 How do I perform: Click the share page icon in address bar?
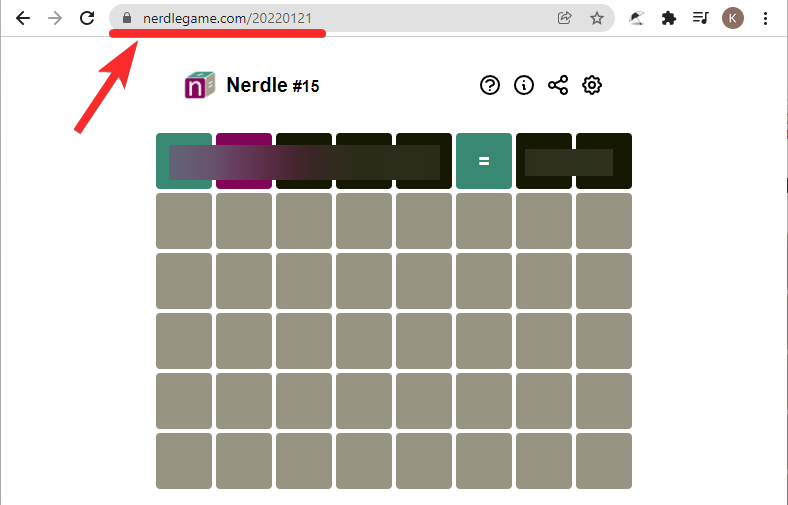(x=565, y=18)
